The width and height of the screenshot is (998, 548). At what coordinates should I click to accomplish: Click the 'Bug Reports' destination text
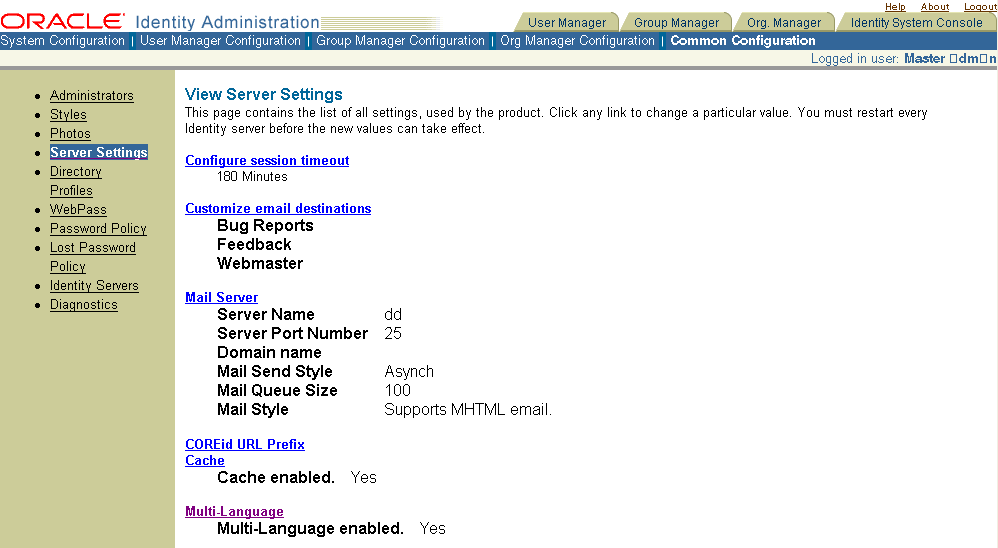[265, 225]
